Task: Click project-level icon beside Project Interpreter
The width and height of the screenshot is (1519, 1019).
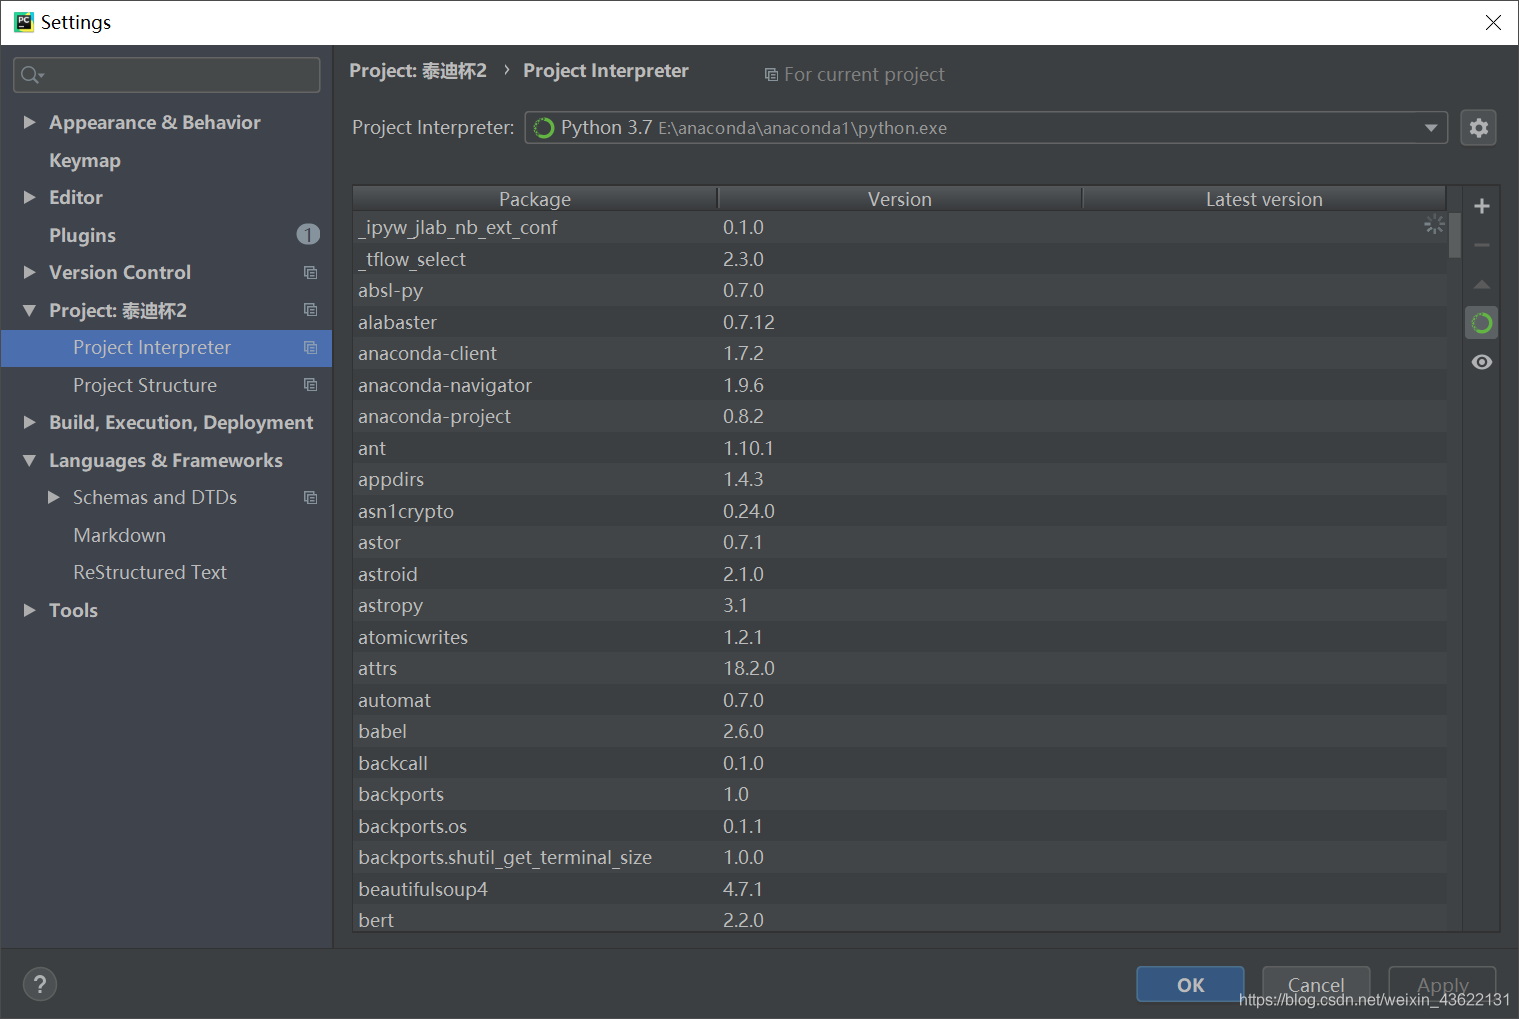Action: coord(311,348)
